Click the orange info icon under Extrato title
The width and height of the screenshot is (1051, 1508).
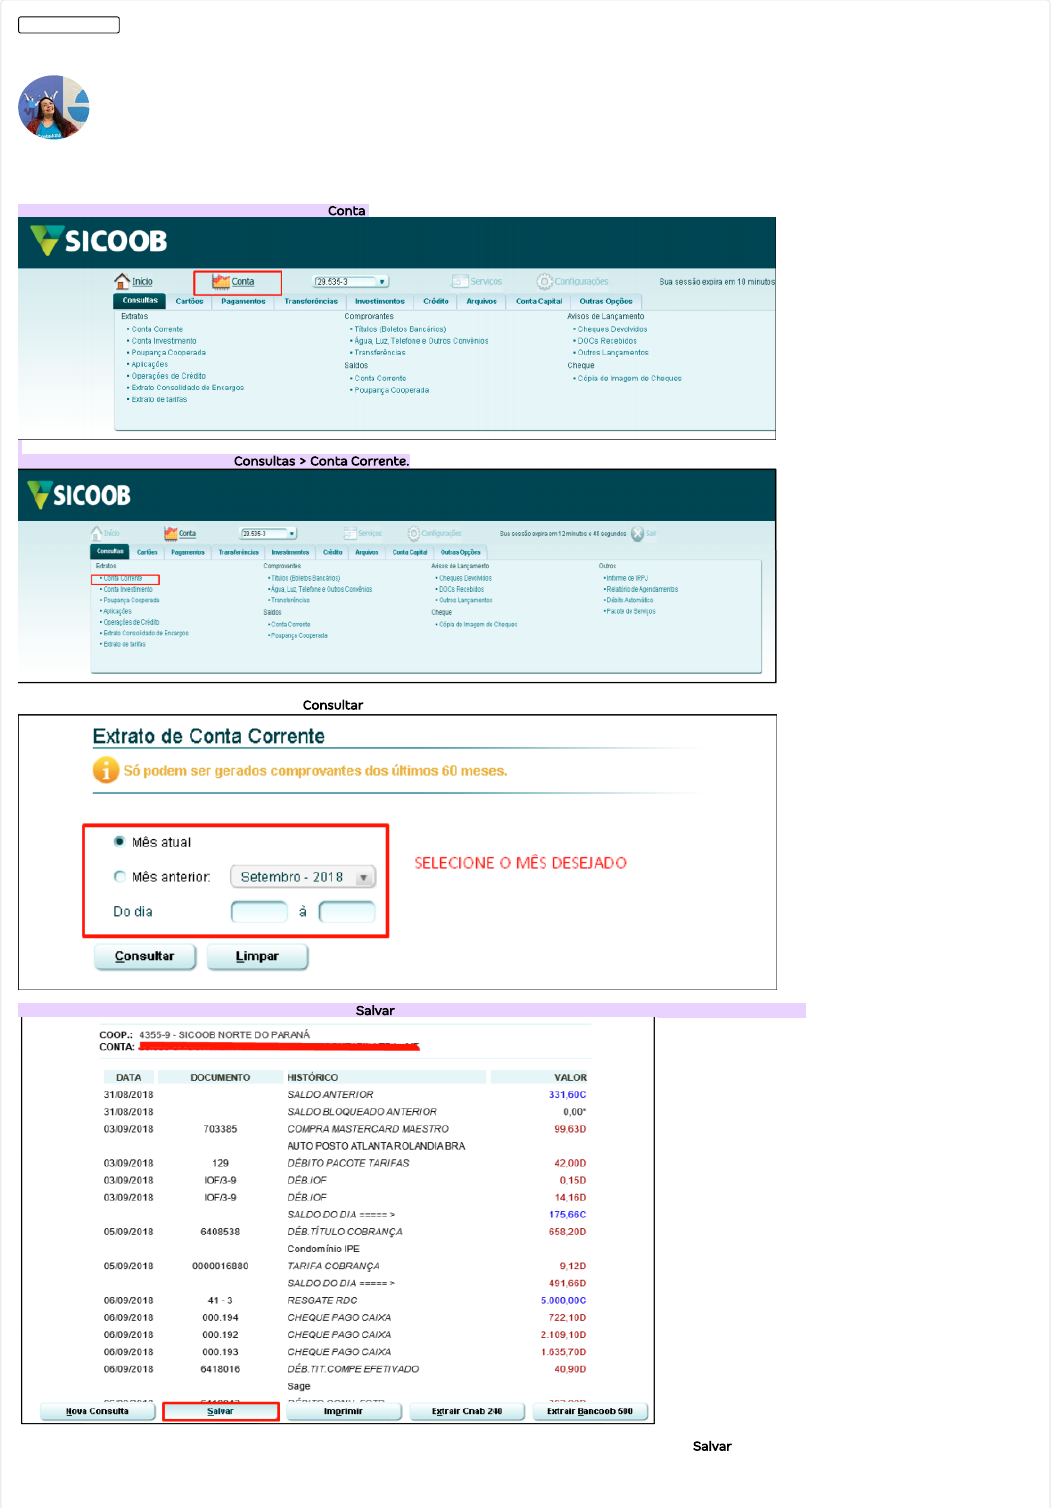tap(105, 770)
